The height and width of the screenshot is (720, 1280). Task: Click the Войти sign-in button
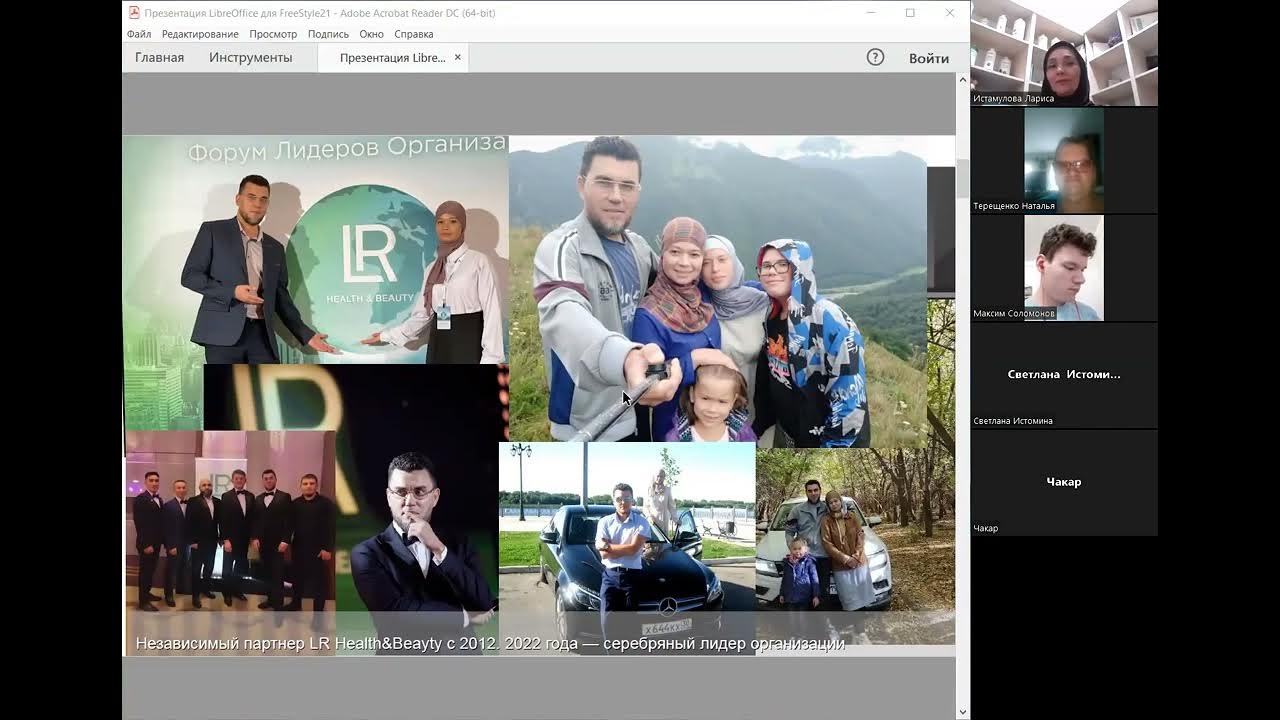[x=929, y=58]
